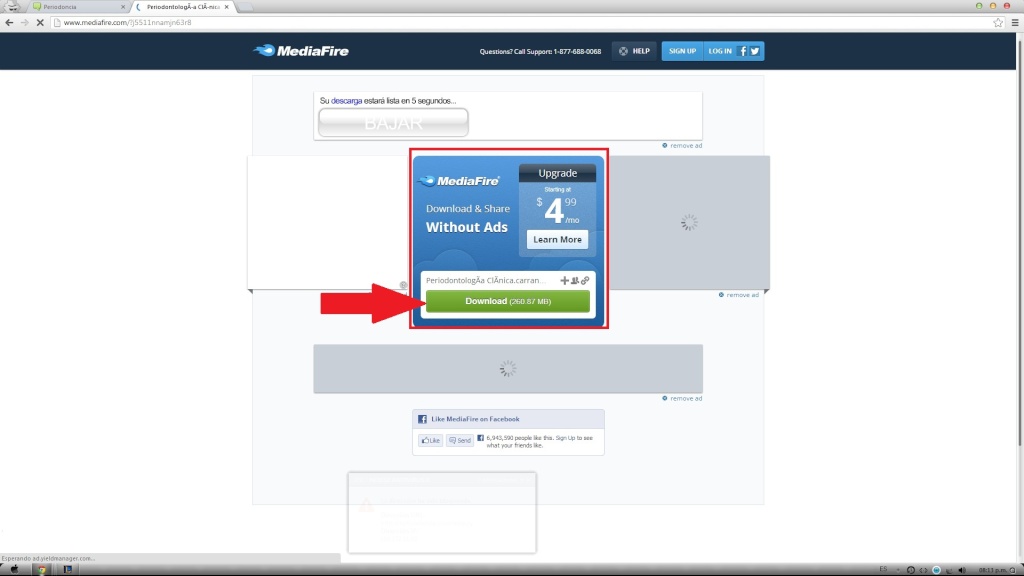Click the people share icon beside file name
Screen dimensions: 1024x576
[x=575, y=281]
